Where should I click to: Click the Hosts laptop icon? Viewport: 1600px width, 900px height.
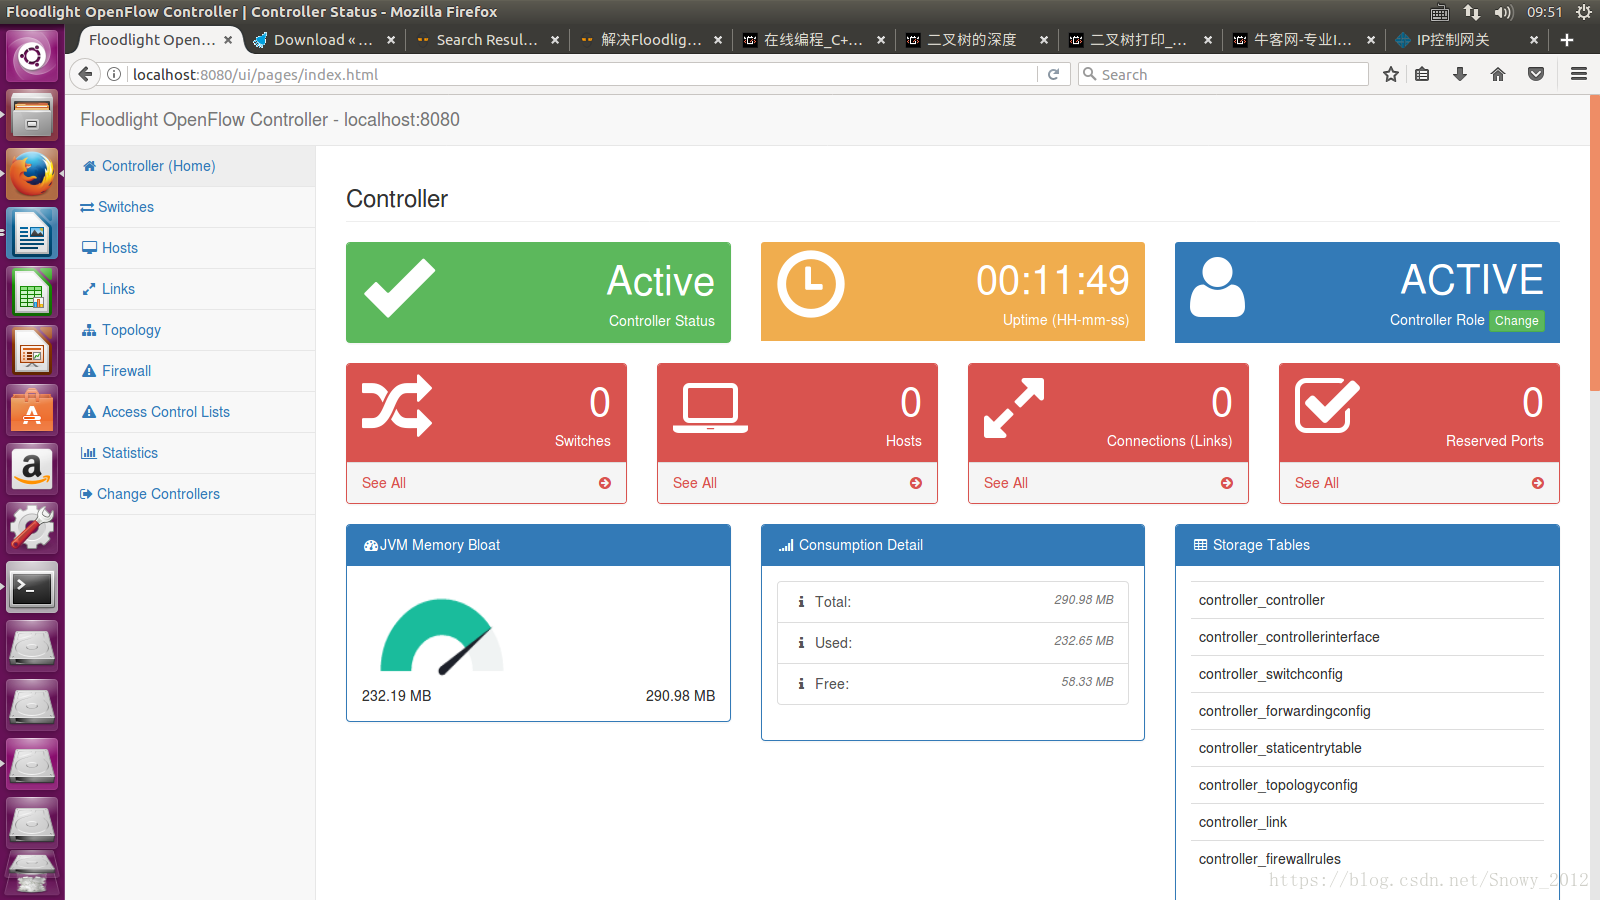[710, 407]
